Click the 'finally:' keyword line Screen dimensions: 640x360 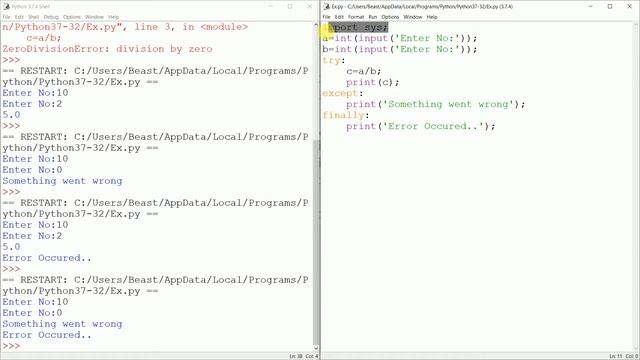coord(346,116)
